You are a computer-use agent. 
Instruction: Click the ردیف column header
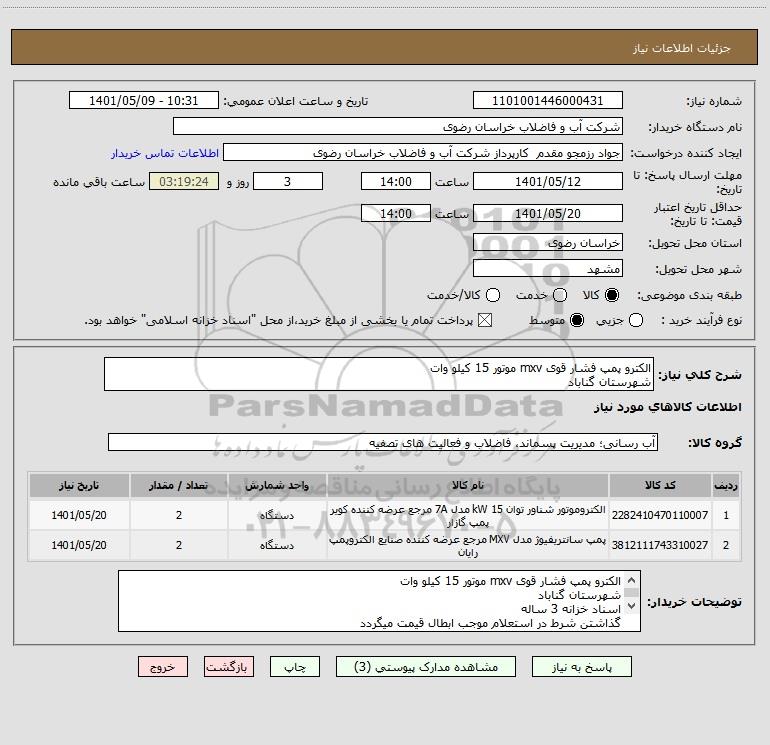[726, 485]
